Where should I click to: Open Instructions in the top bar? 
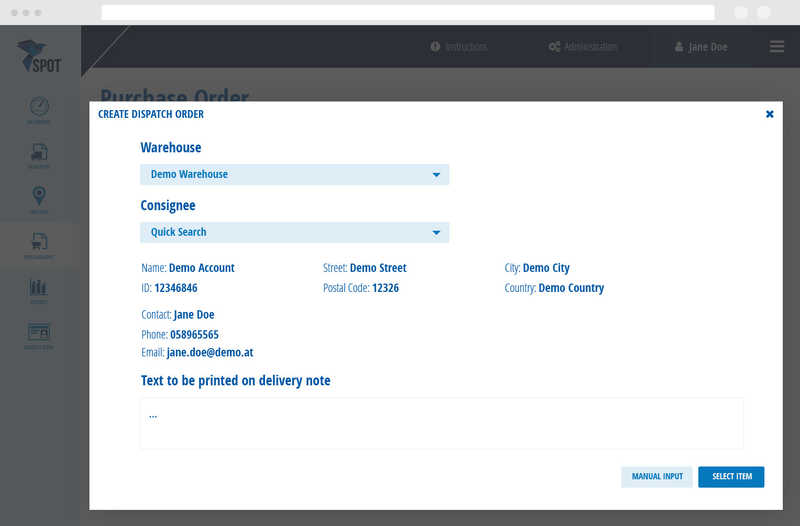pyautogui.click(x=458, y=47)
